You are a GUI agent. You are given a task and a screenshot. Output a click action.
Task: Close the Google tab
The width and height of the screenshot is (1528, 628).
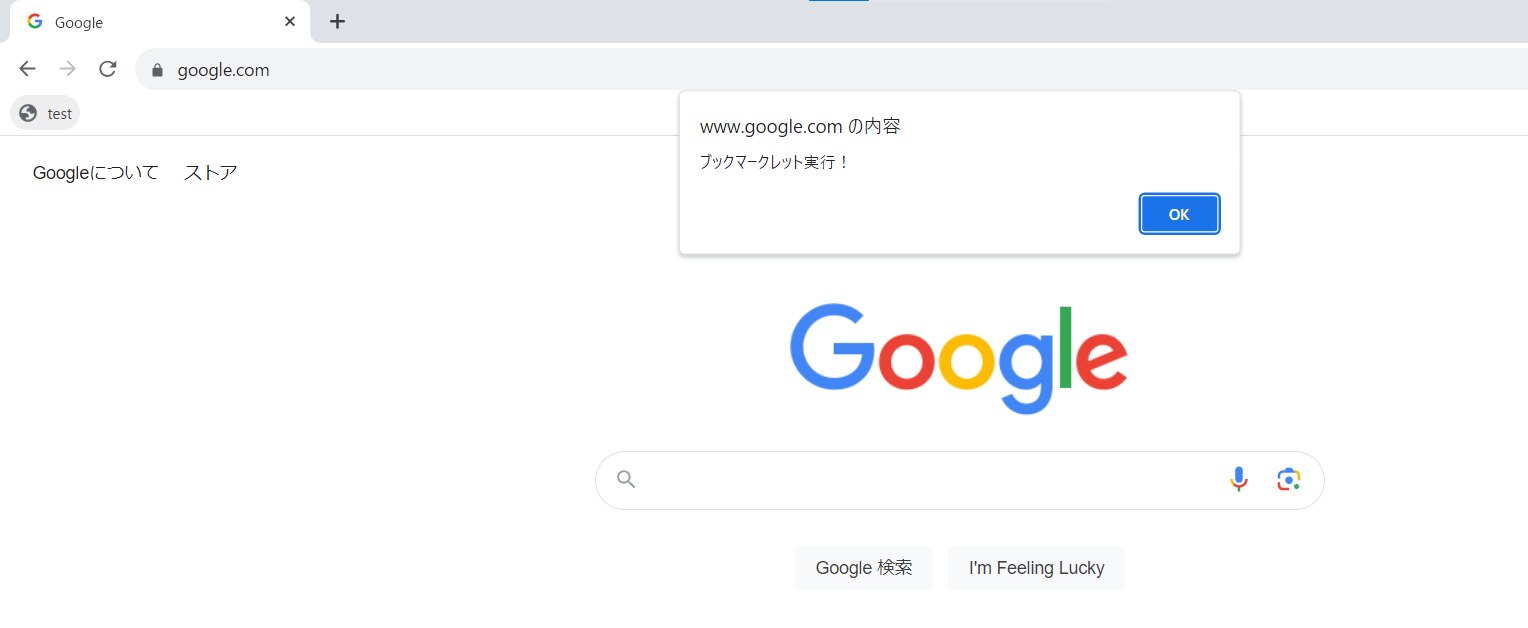coord(290,21)
